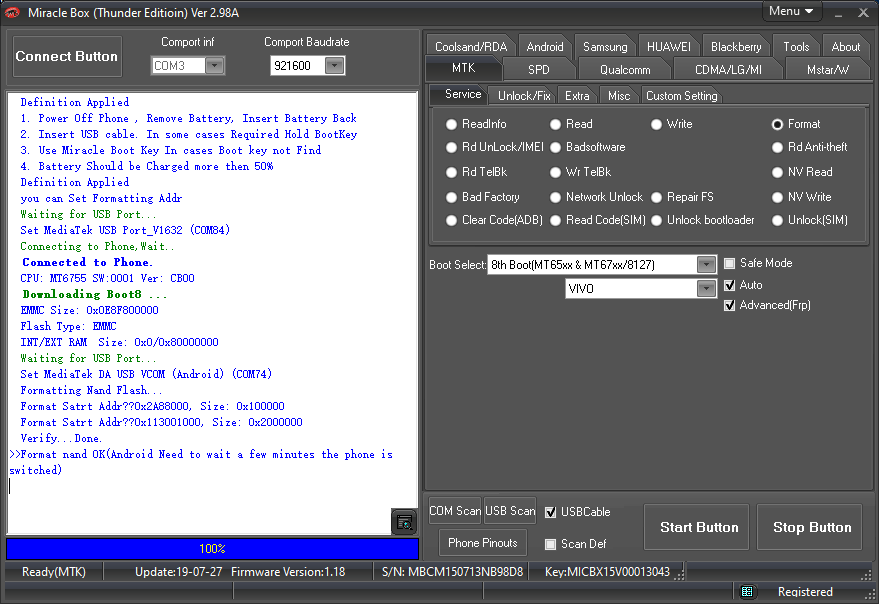This screenshot has width=879, height=604.
Task: Open the Samsung tab
Action: pyautogui.click(x=605, y=47)
